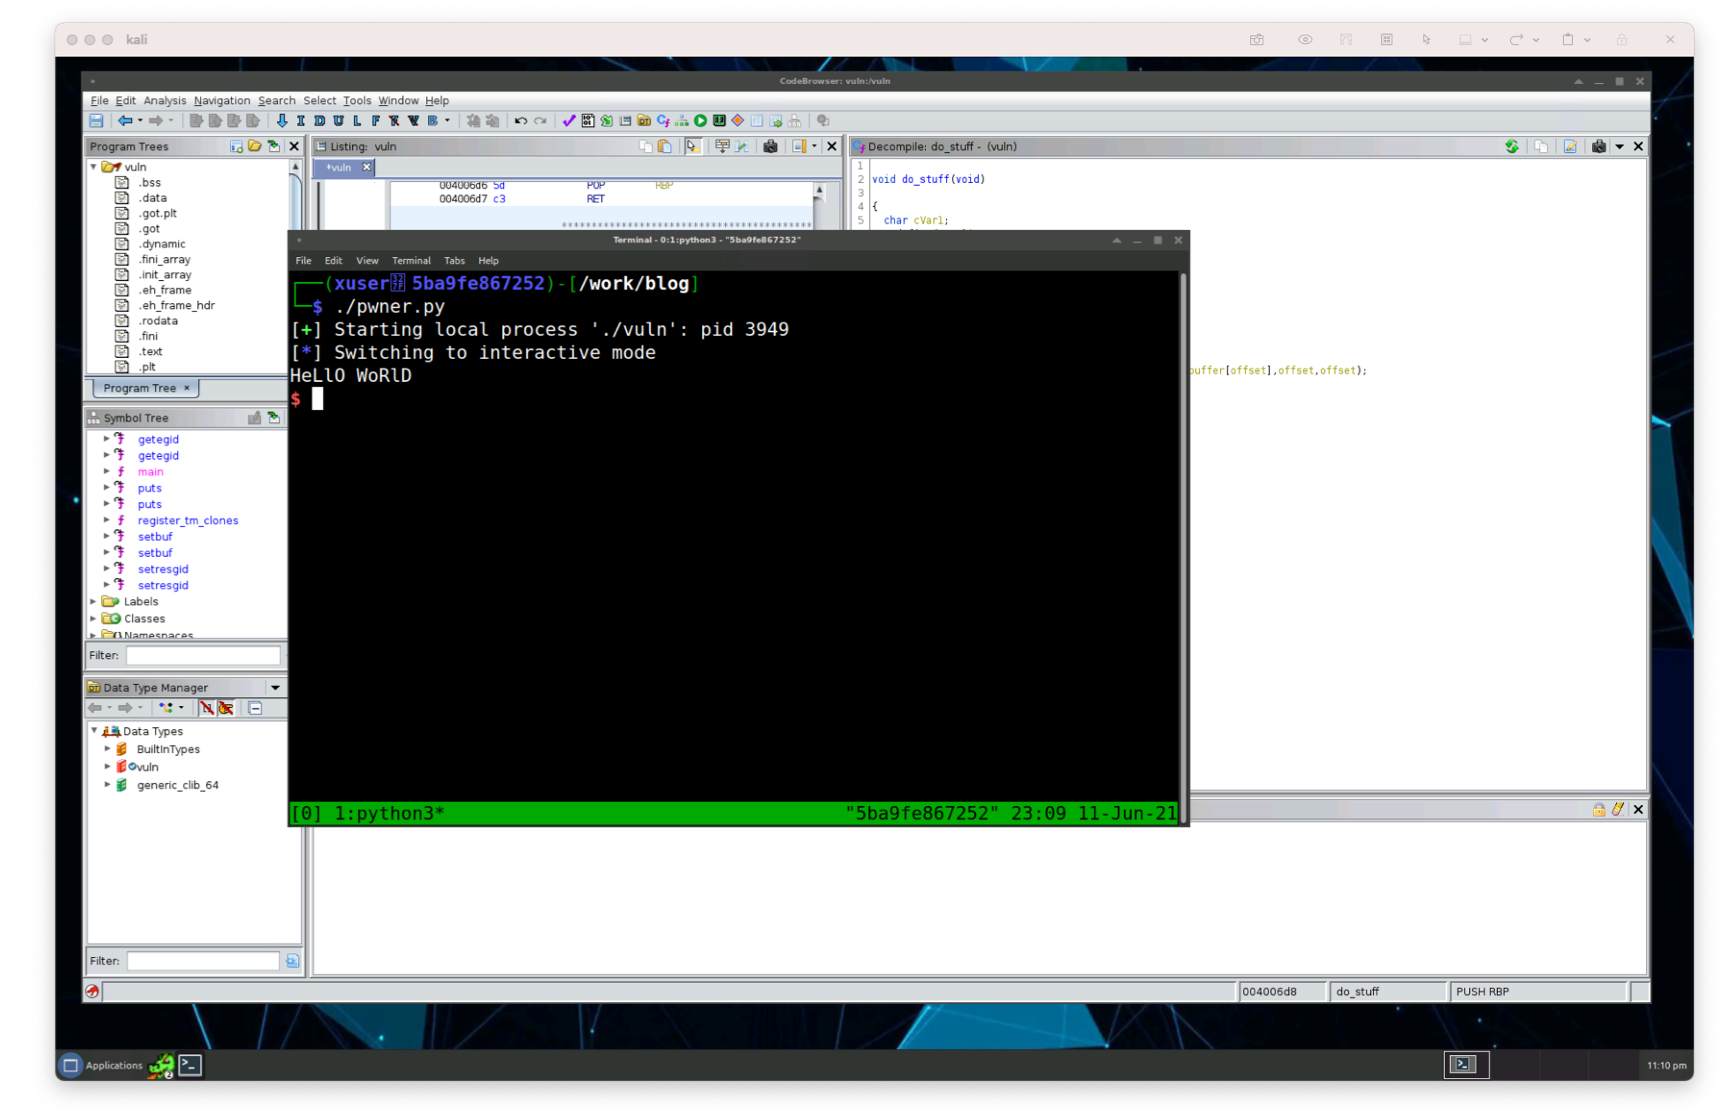This screenshot has width=1724, height=1118.
Task: Click the snapshot camera icon in Listing
Action: pos(770,147)
